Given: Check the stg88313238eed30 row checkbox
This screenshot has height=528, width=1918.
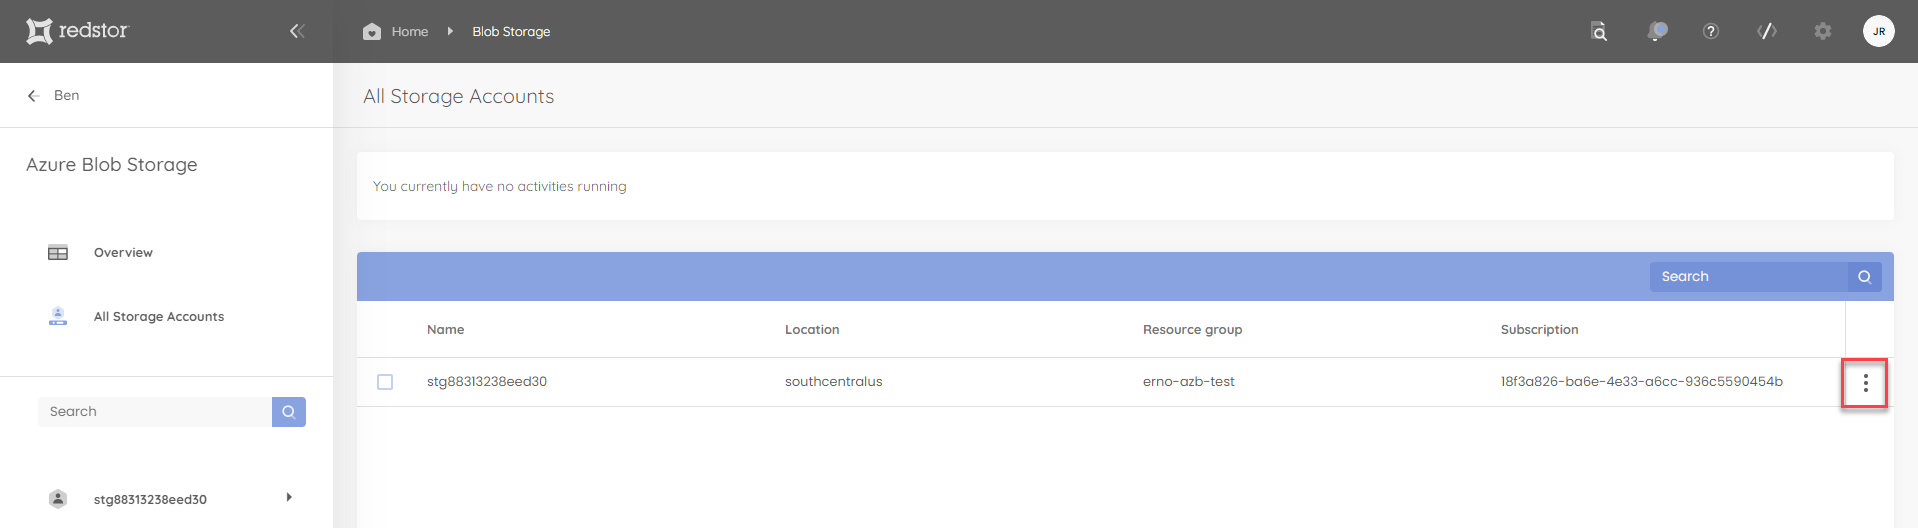Looking at the screenshot, I should coord(385,382).
